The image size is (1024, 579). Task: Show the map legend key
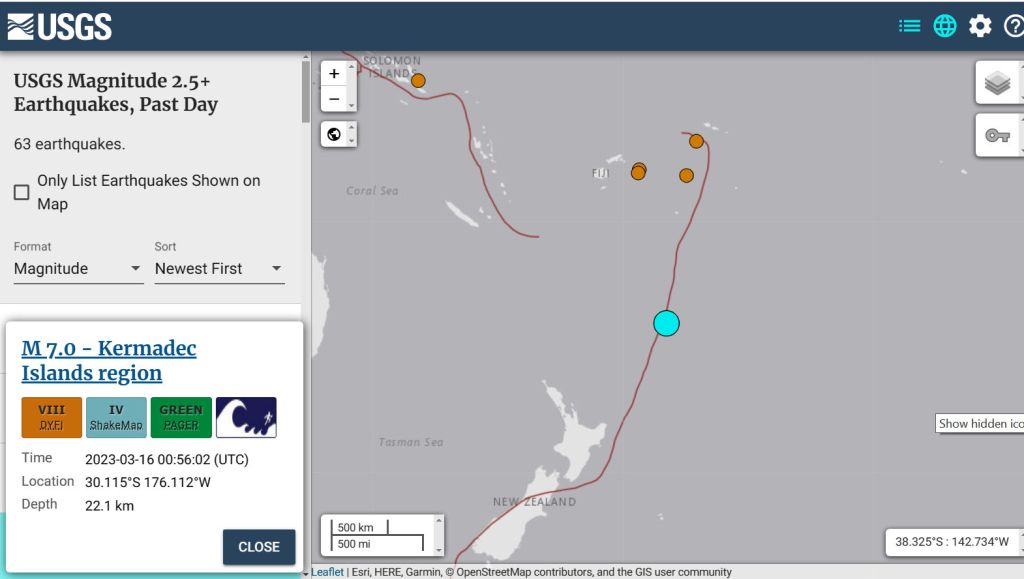click(x=997, y=135)
